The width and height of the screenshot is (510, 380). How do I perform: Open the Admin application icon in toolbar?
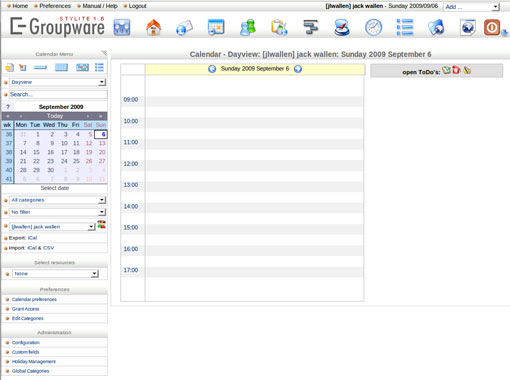coord(122,27)
